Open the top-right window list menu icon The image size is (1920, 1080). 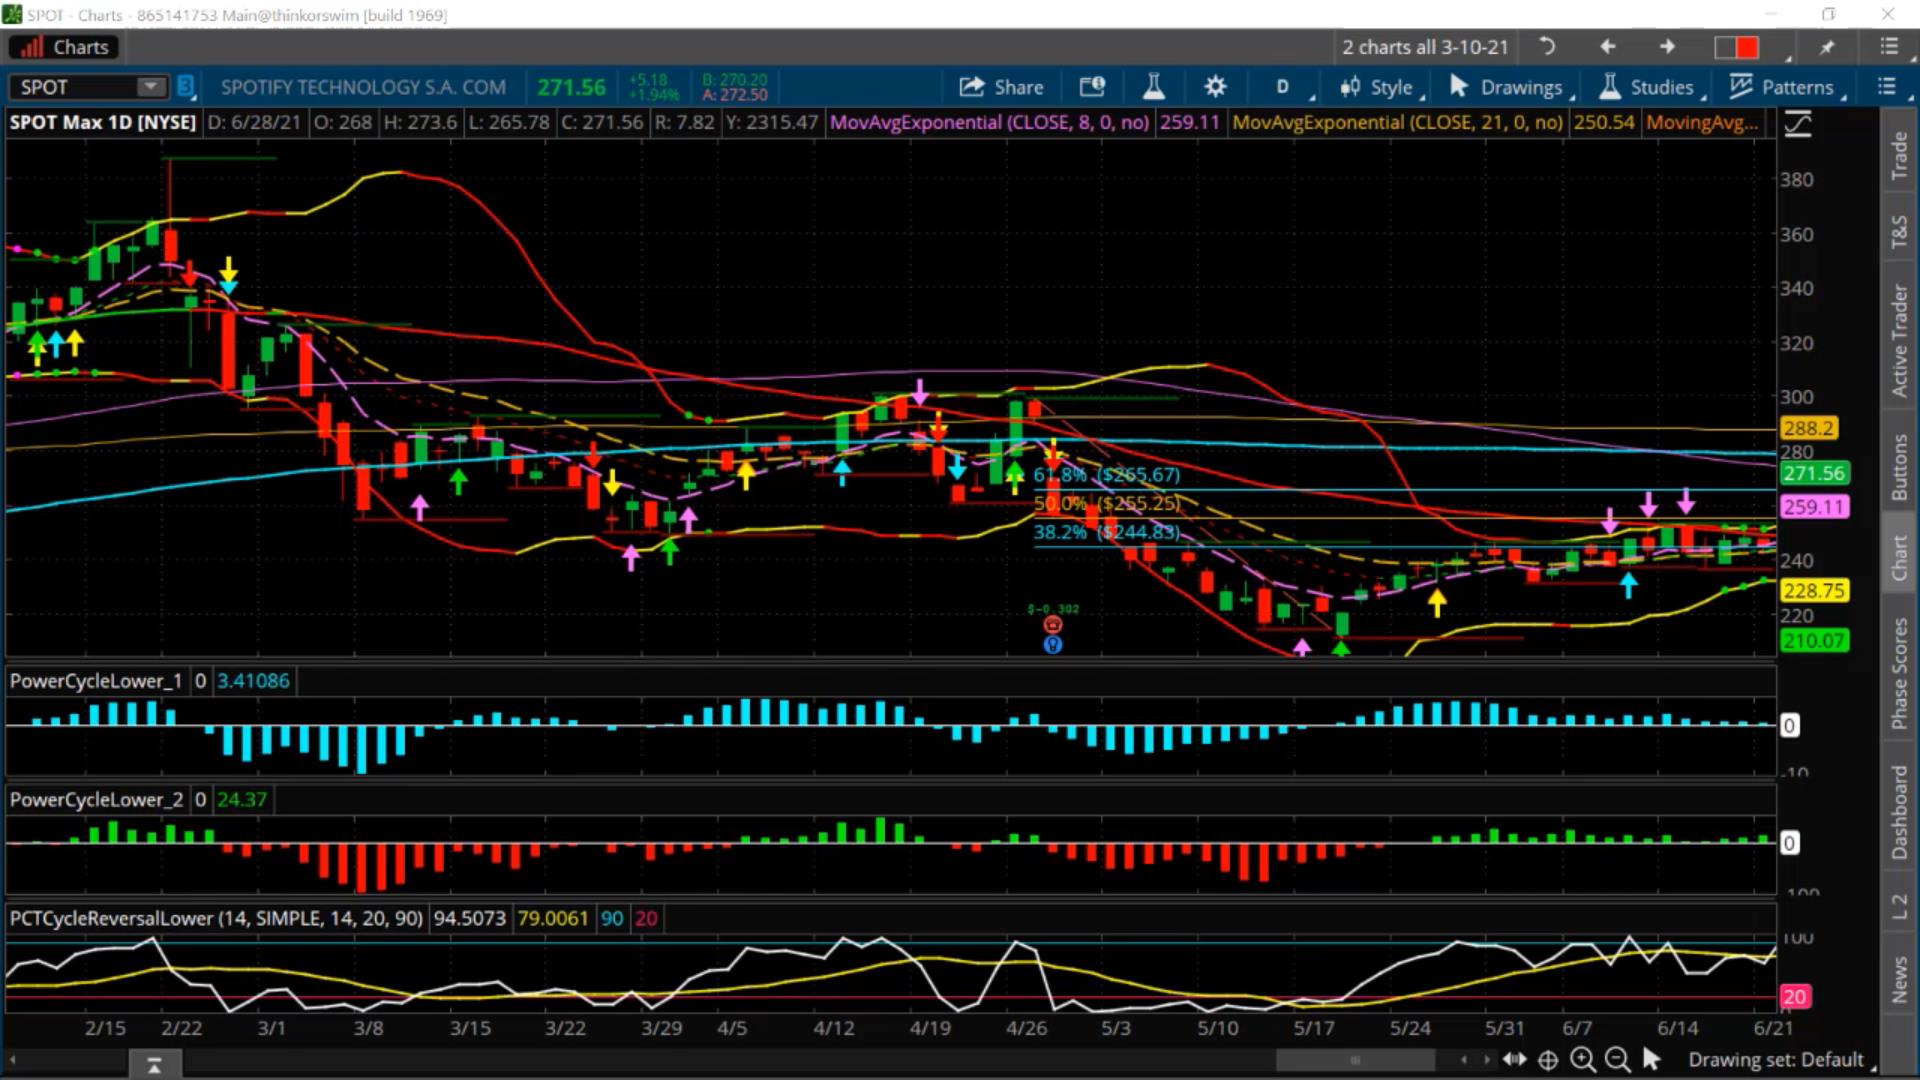click(1889, 47)
